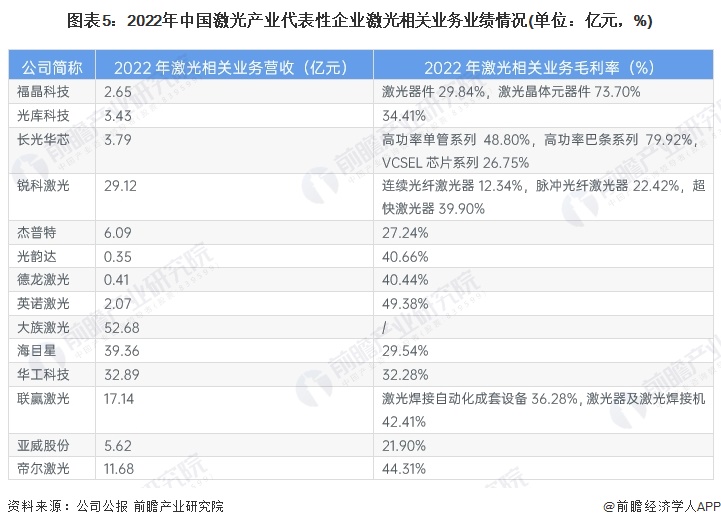
Task: Select 华工科技 gross margin 32.28%
Action: click(405, 374)
